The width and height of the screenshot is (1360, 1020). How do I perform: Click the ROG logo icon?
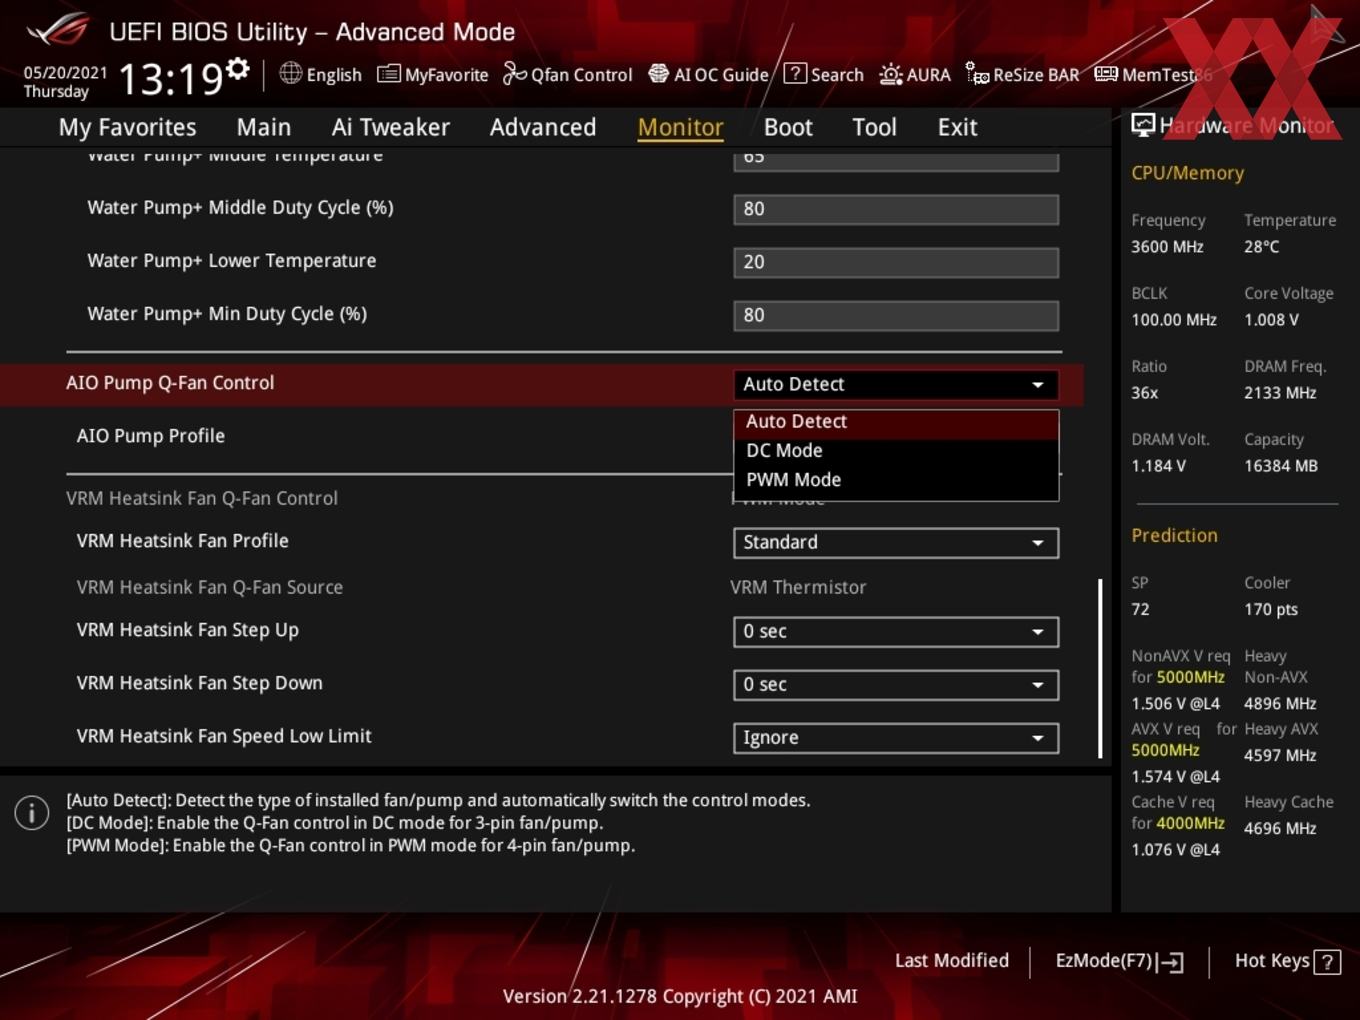(58, 29)
